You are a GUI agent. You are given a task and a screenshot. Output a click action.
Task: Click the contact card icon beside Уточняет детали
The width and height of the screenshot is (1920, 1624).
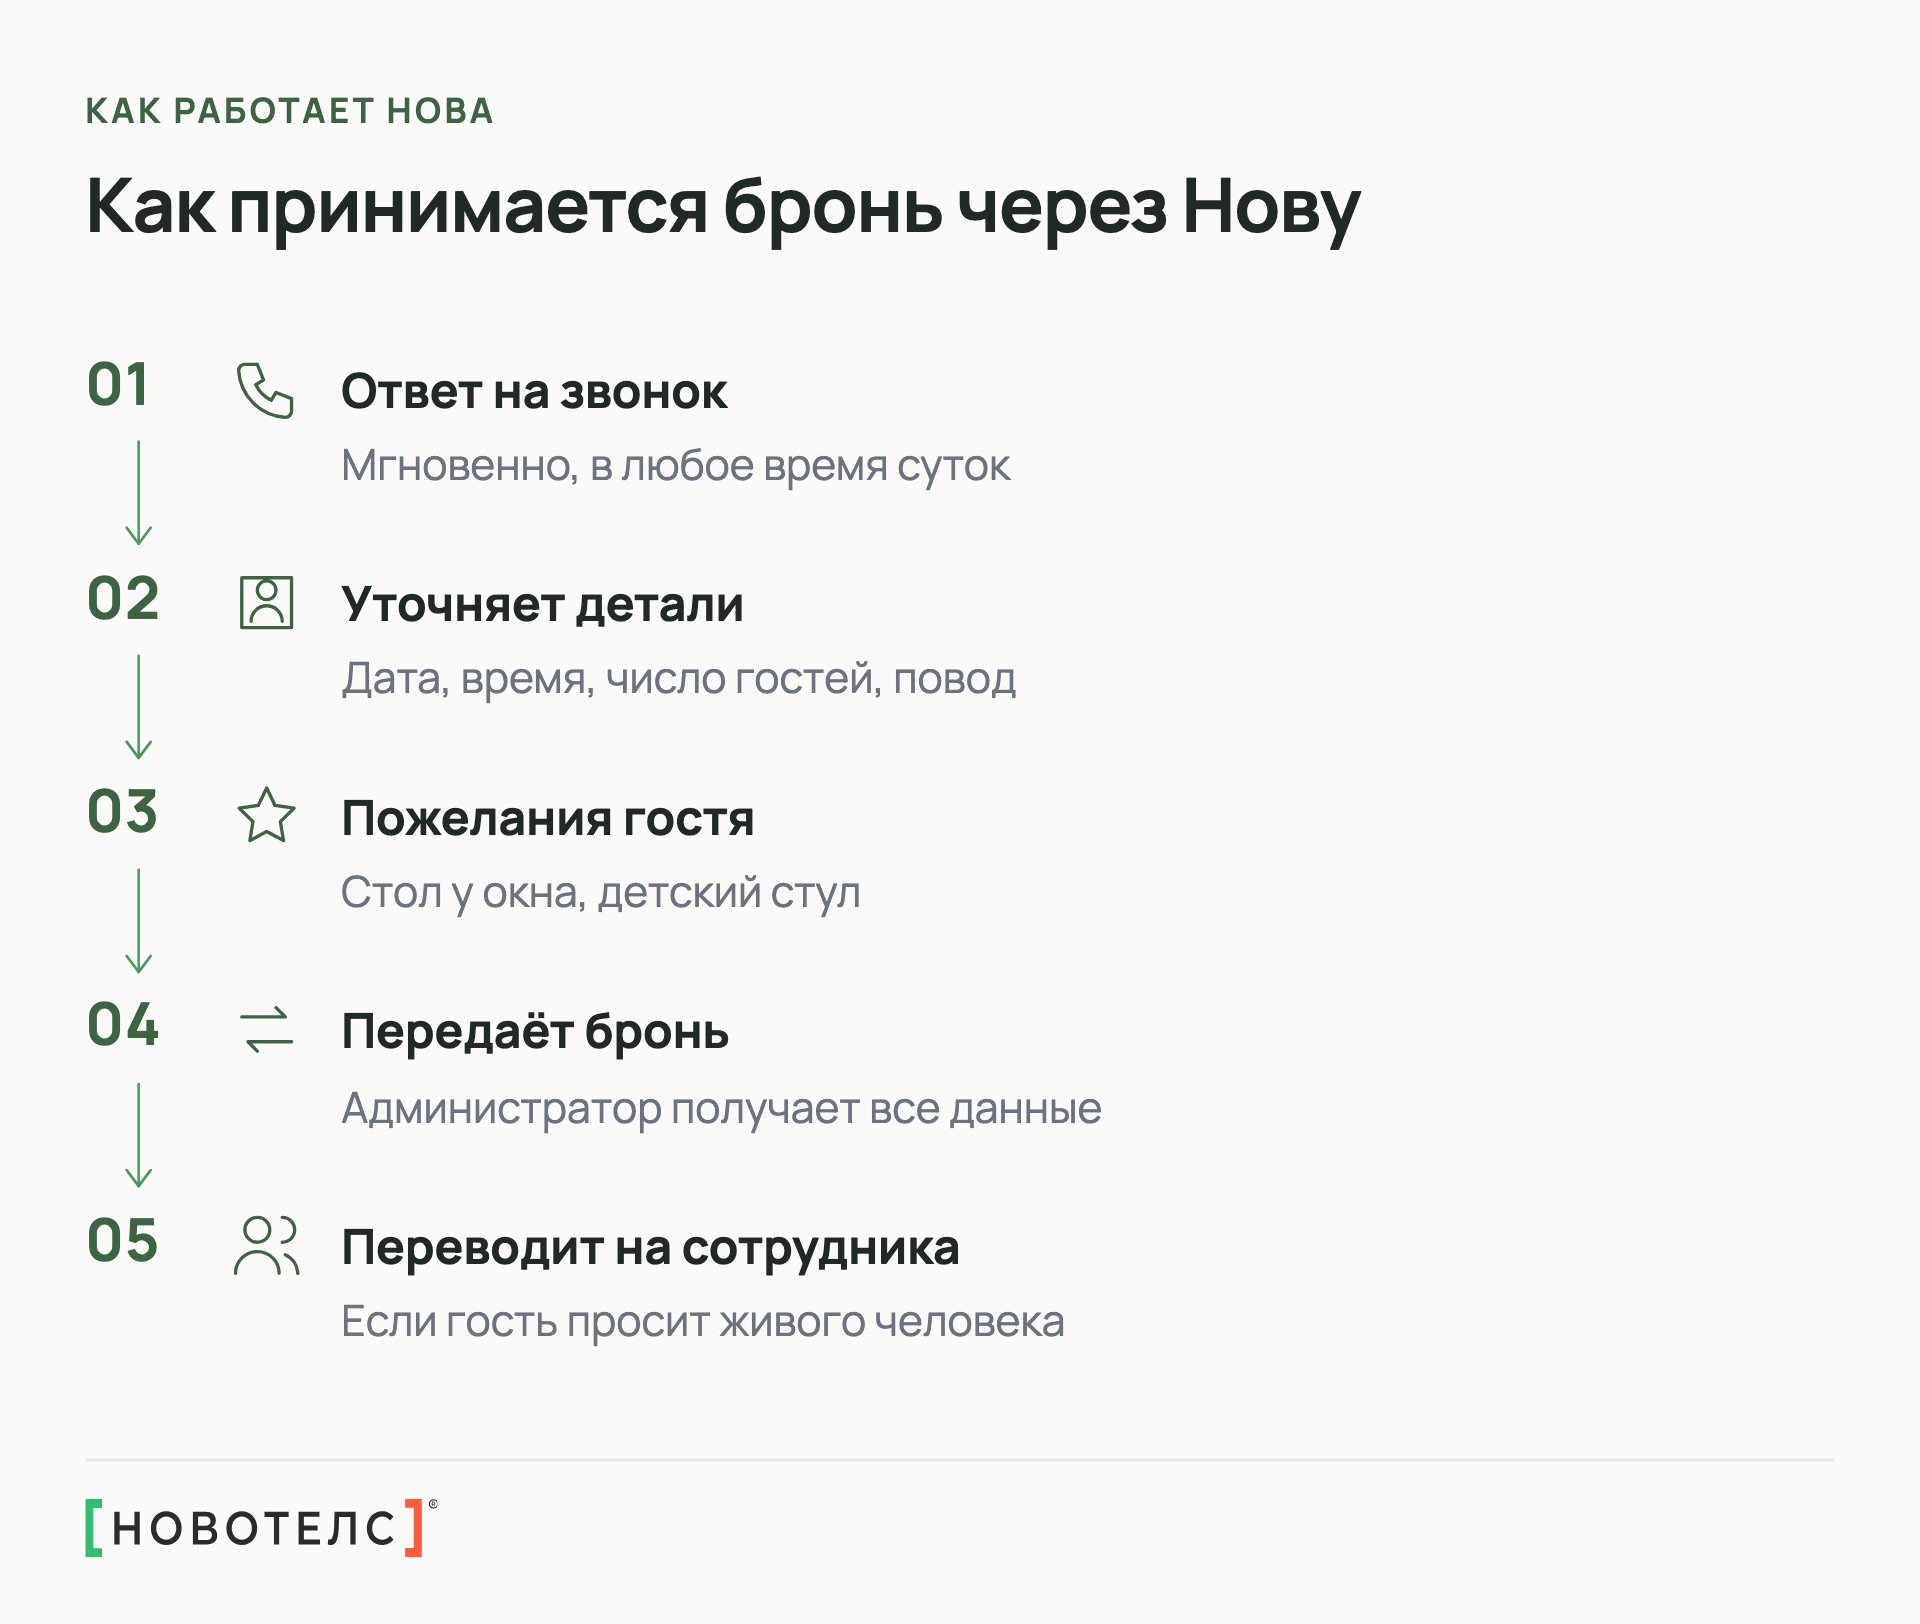click(266, 603)
